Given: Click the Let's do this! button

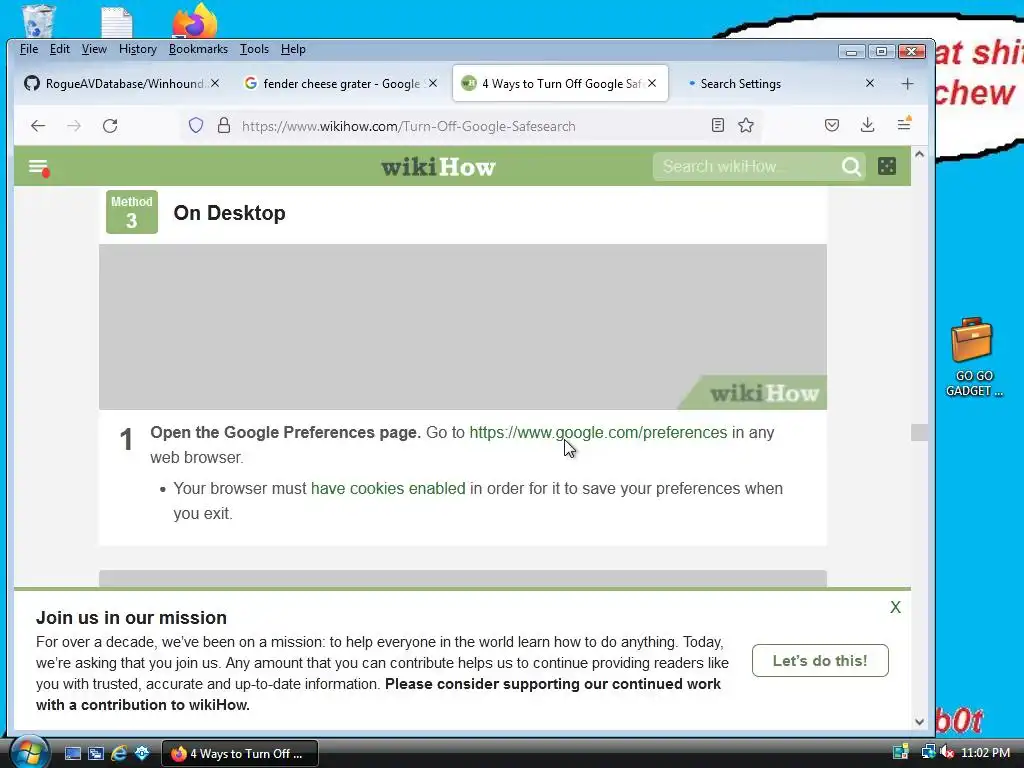Looking at the screenshot, I should pos(820,660).
